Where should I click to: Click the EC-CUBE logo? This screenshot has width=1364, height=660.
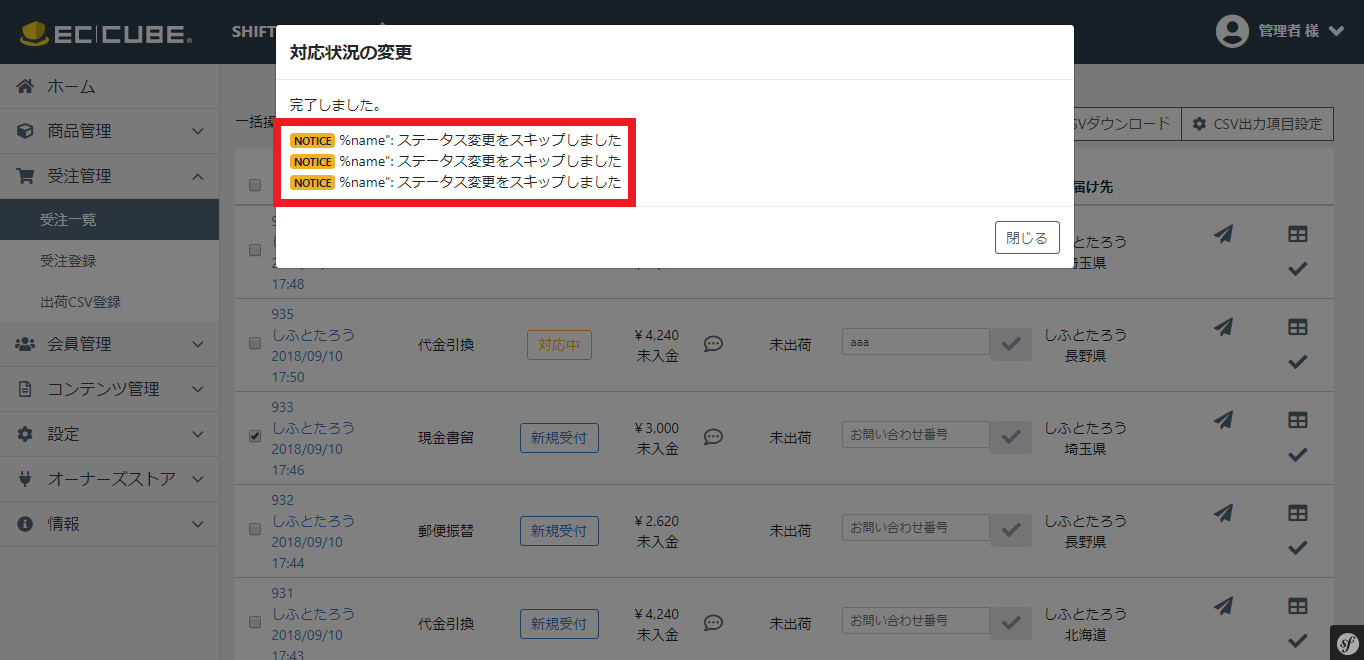(106, 33)
